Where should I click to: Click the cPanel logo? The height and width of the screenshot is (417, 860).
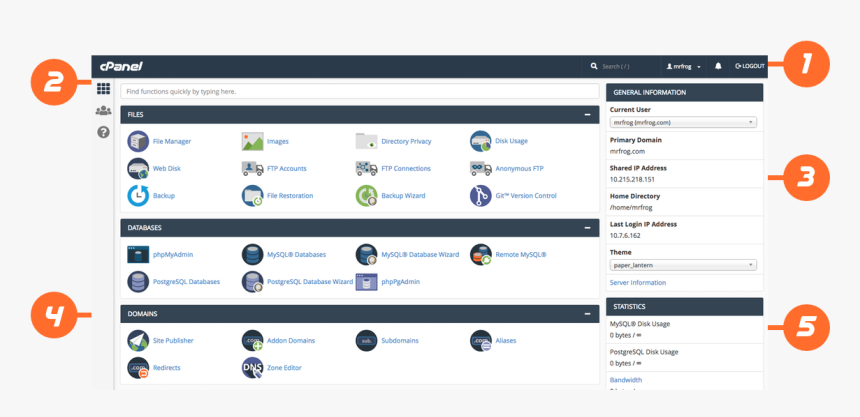121,66
